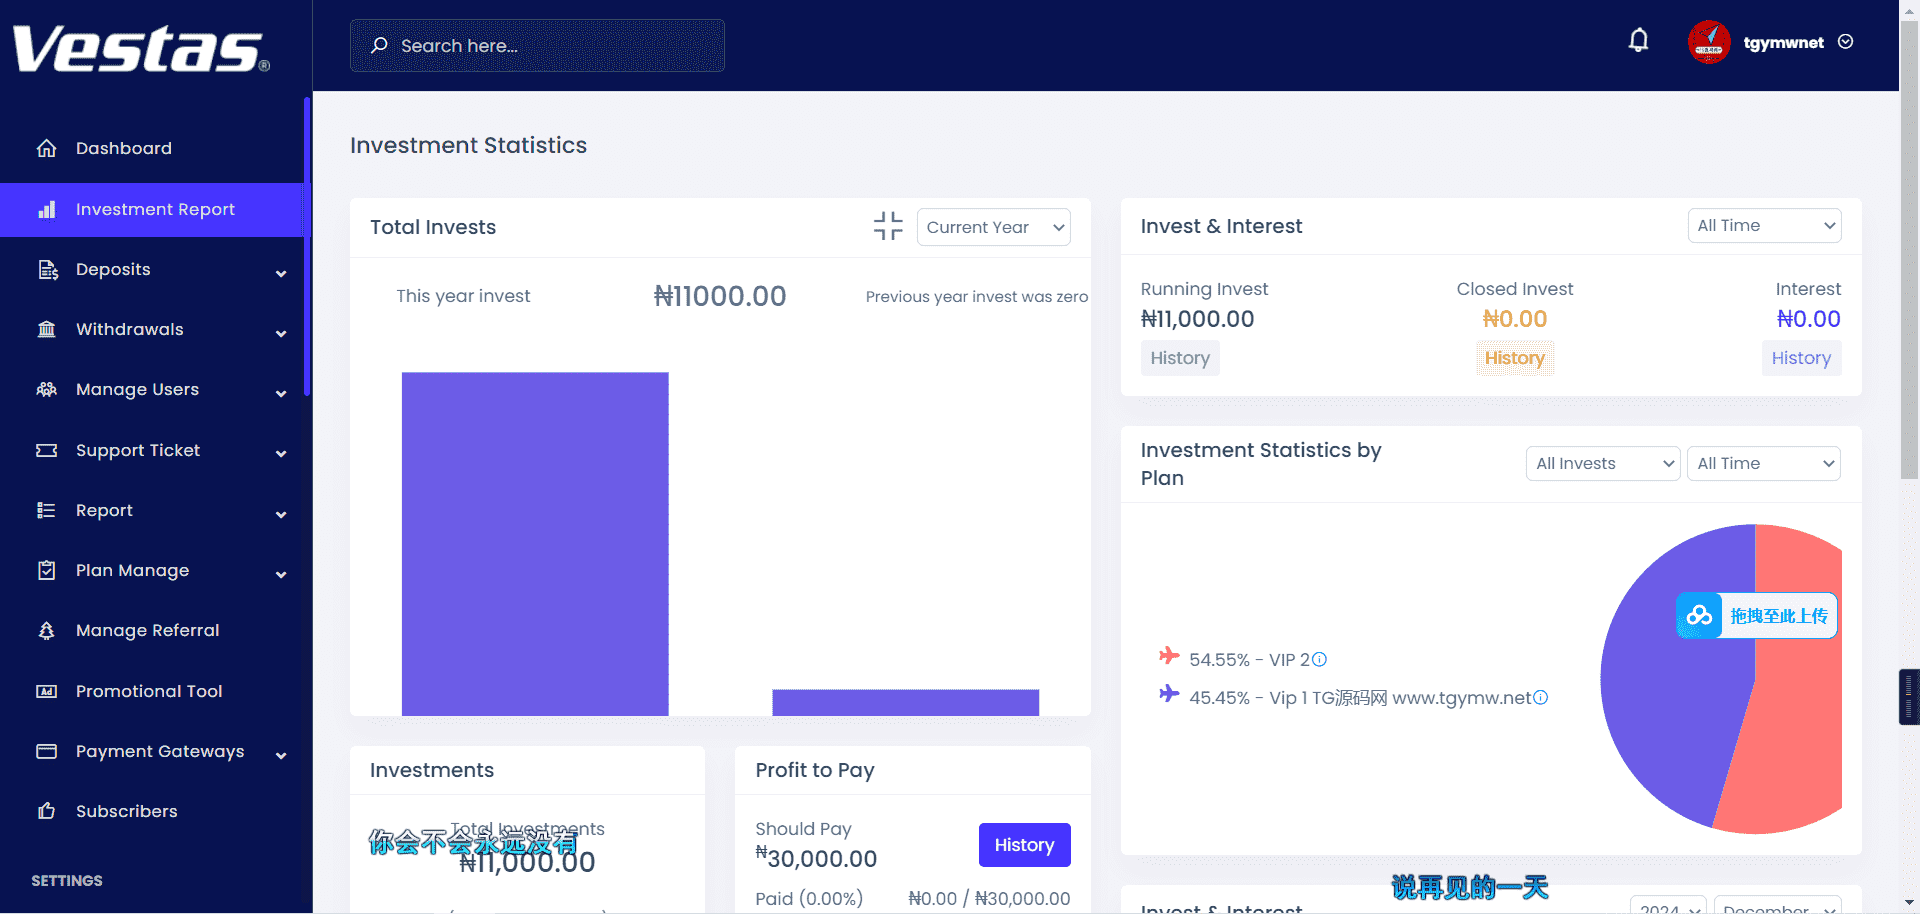The width and height of the screenshot is (1920, 914).
Task: Click the Promotional Tool ad icon
Action: 47,691
